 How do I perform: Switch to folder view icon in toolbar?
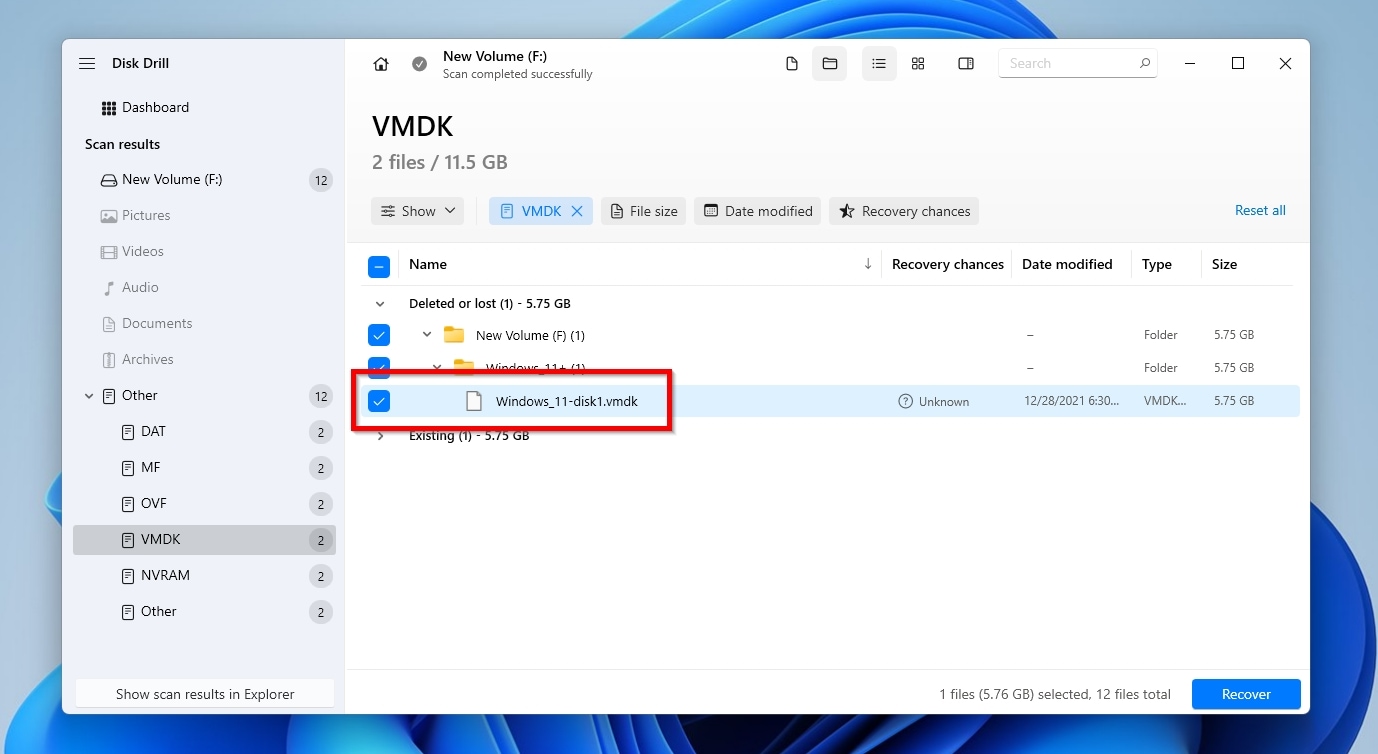tap(830, 64)
